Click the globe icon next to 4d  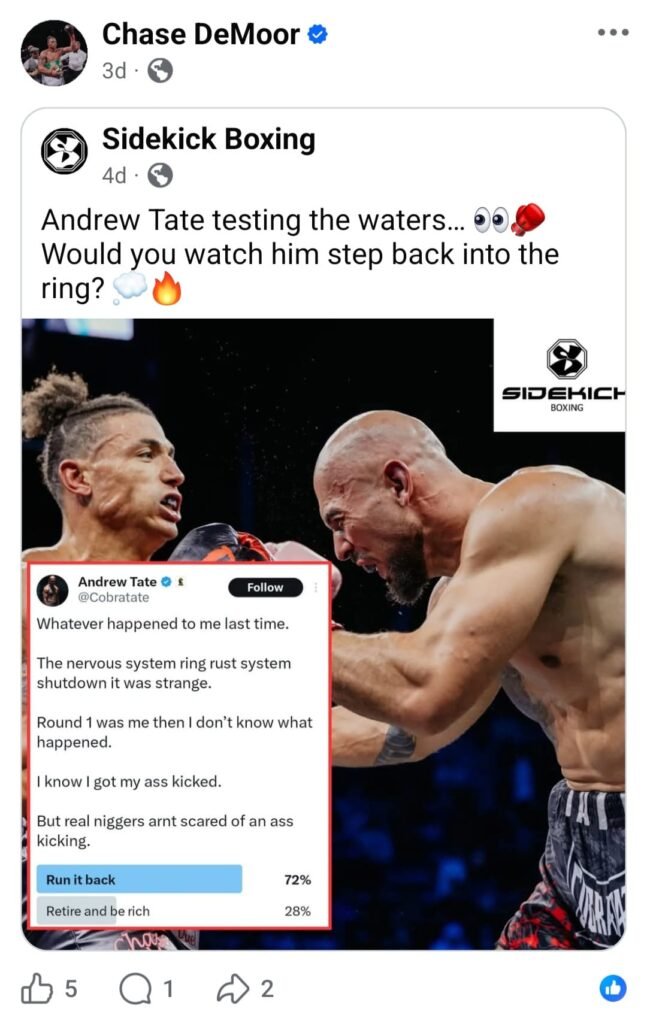click(x=160, y=176)
